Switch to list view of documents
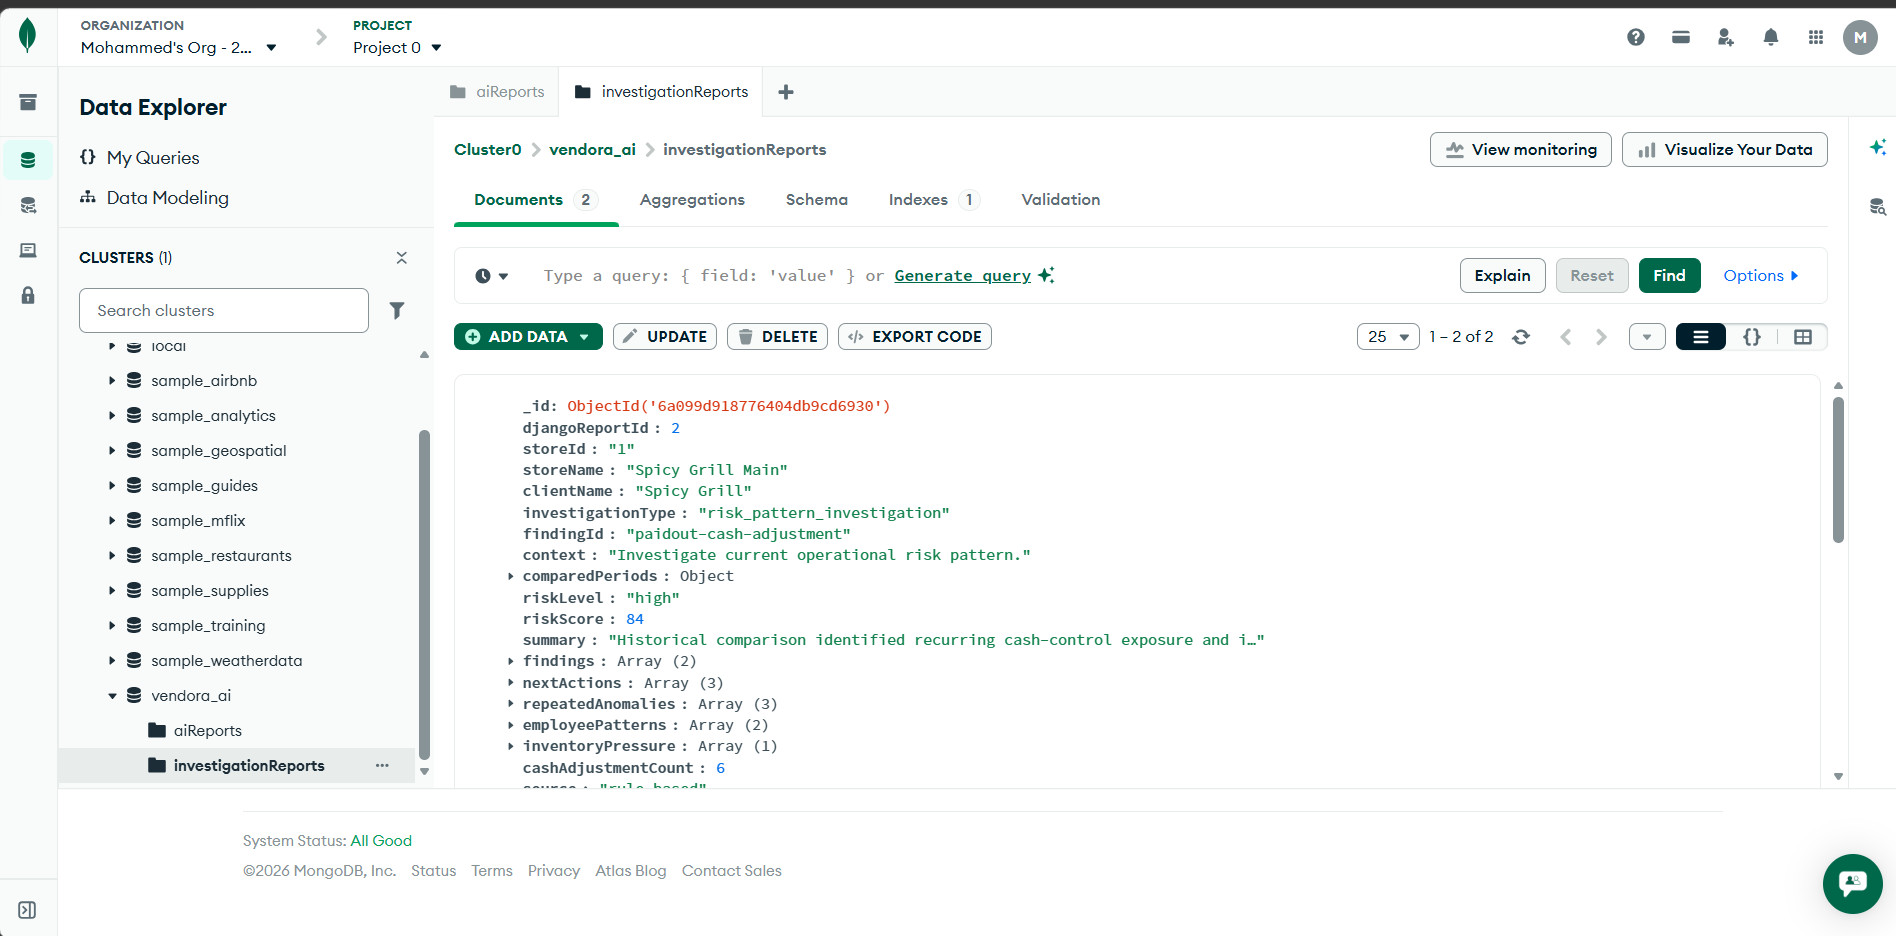Viewport: 1896px width, 936px height. [1701, 337]
